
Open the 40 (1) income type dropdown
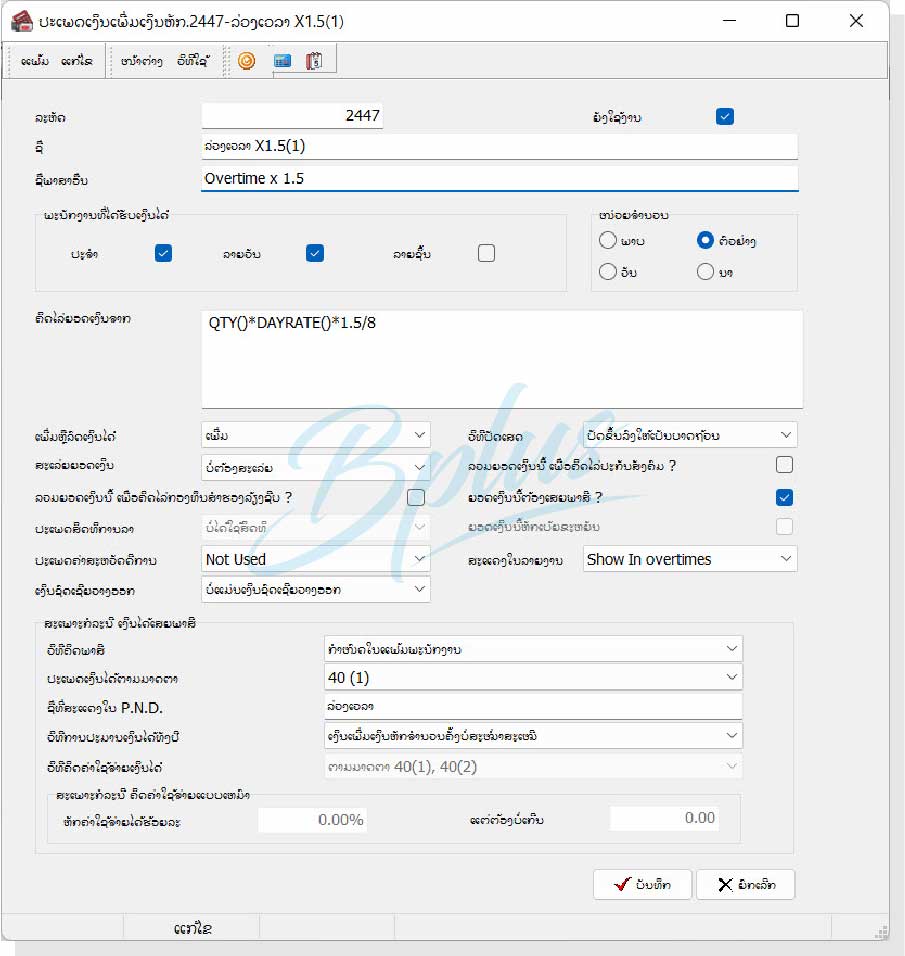[534, 677]
